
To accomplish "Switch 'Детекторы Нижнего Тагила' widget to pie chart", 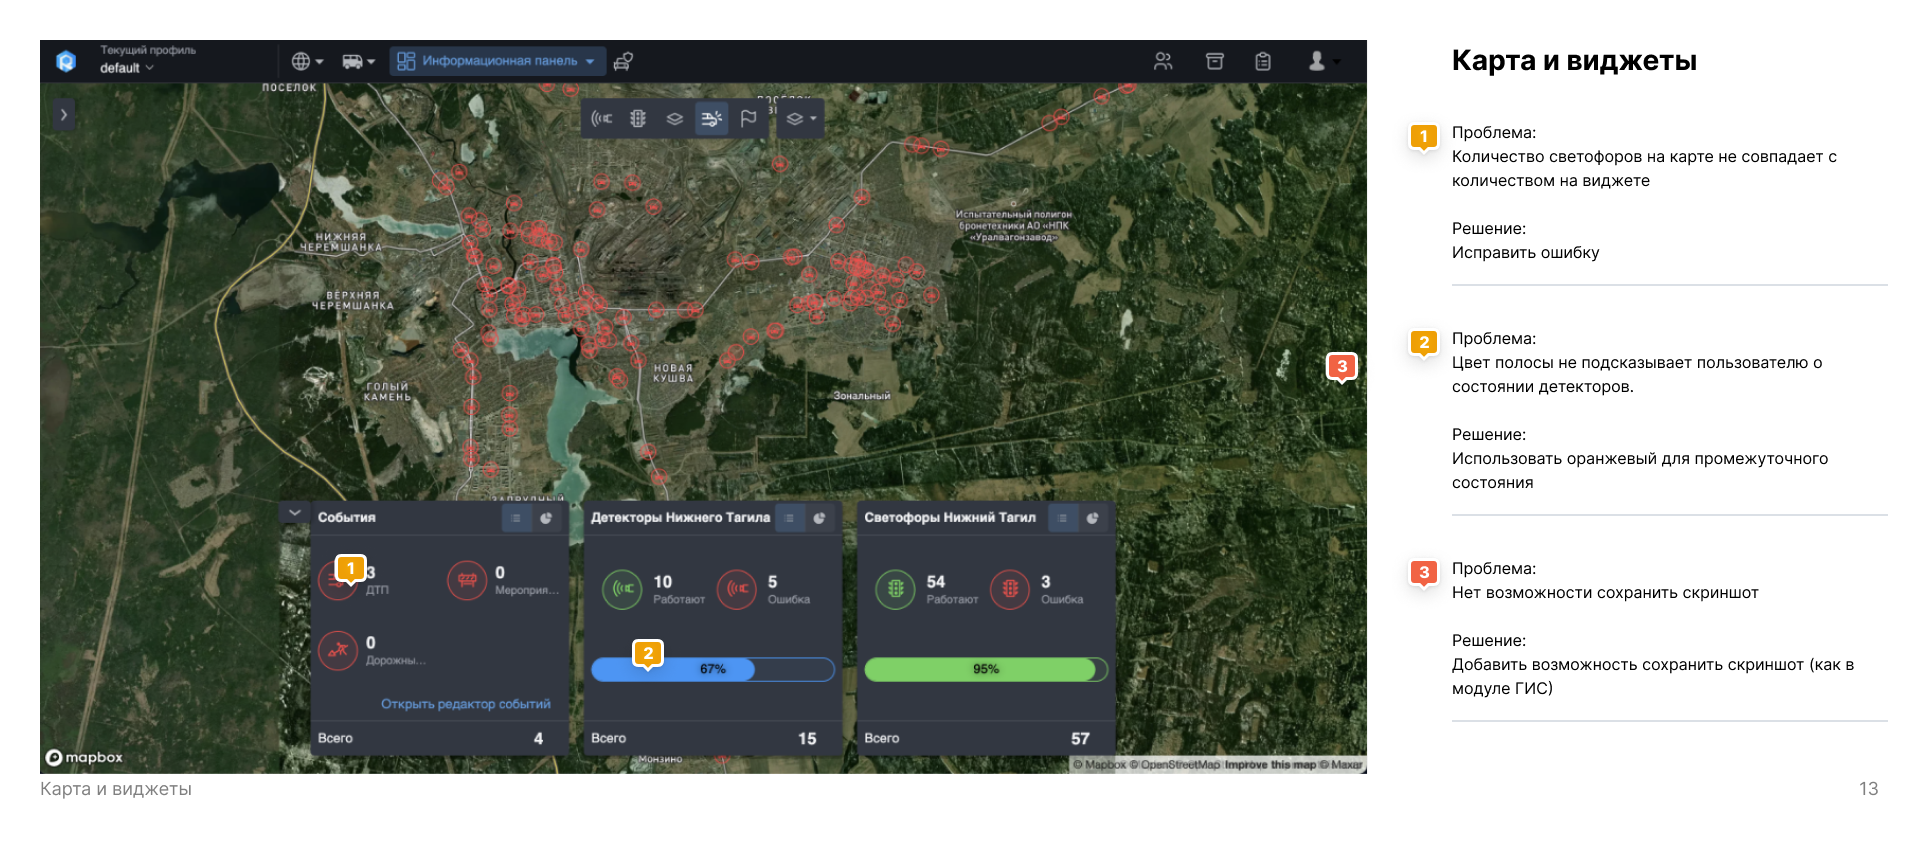I will tap(819, 518).
